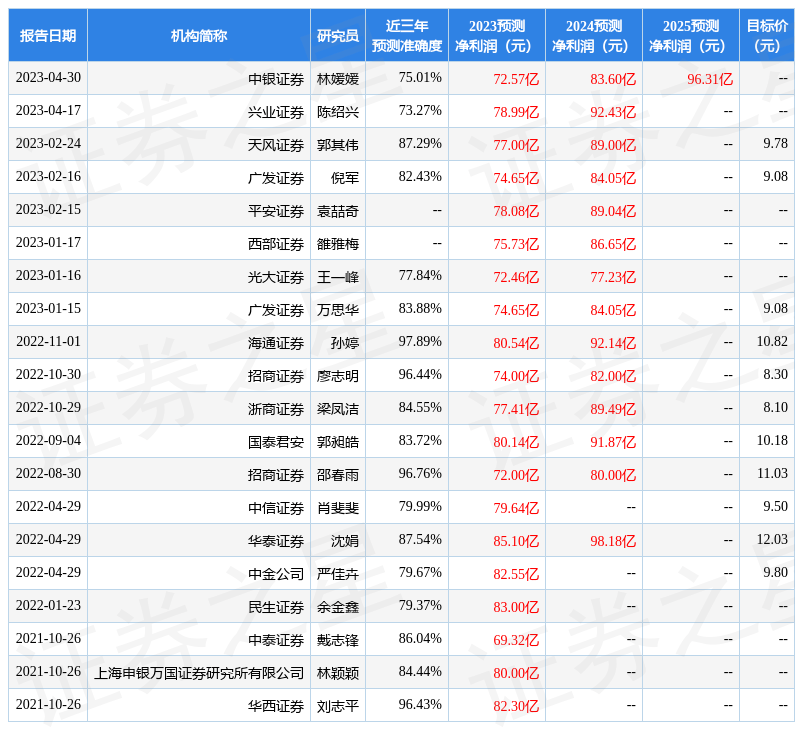Click the 近三年预测准确度 column header
Viewport: 795px width, 730px height.
[x=407, y=35]
